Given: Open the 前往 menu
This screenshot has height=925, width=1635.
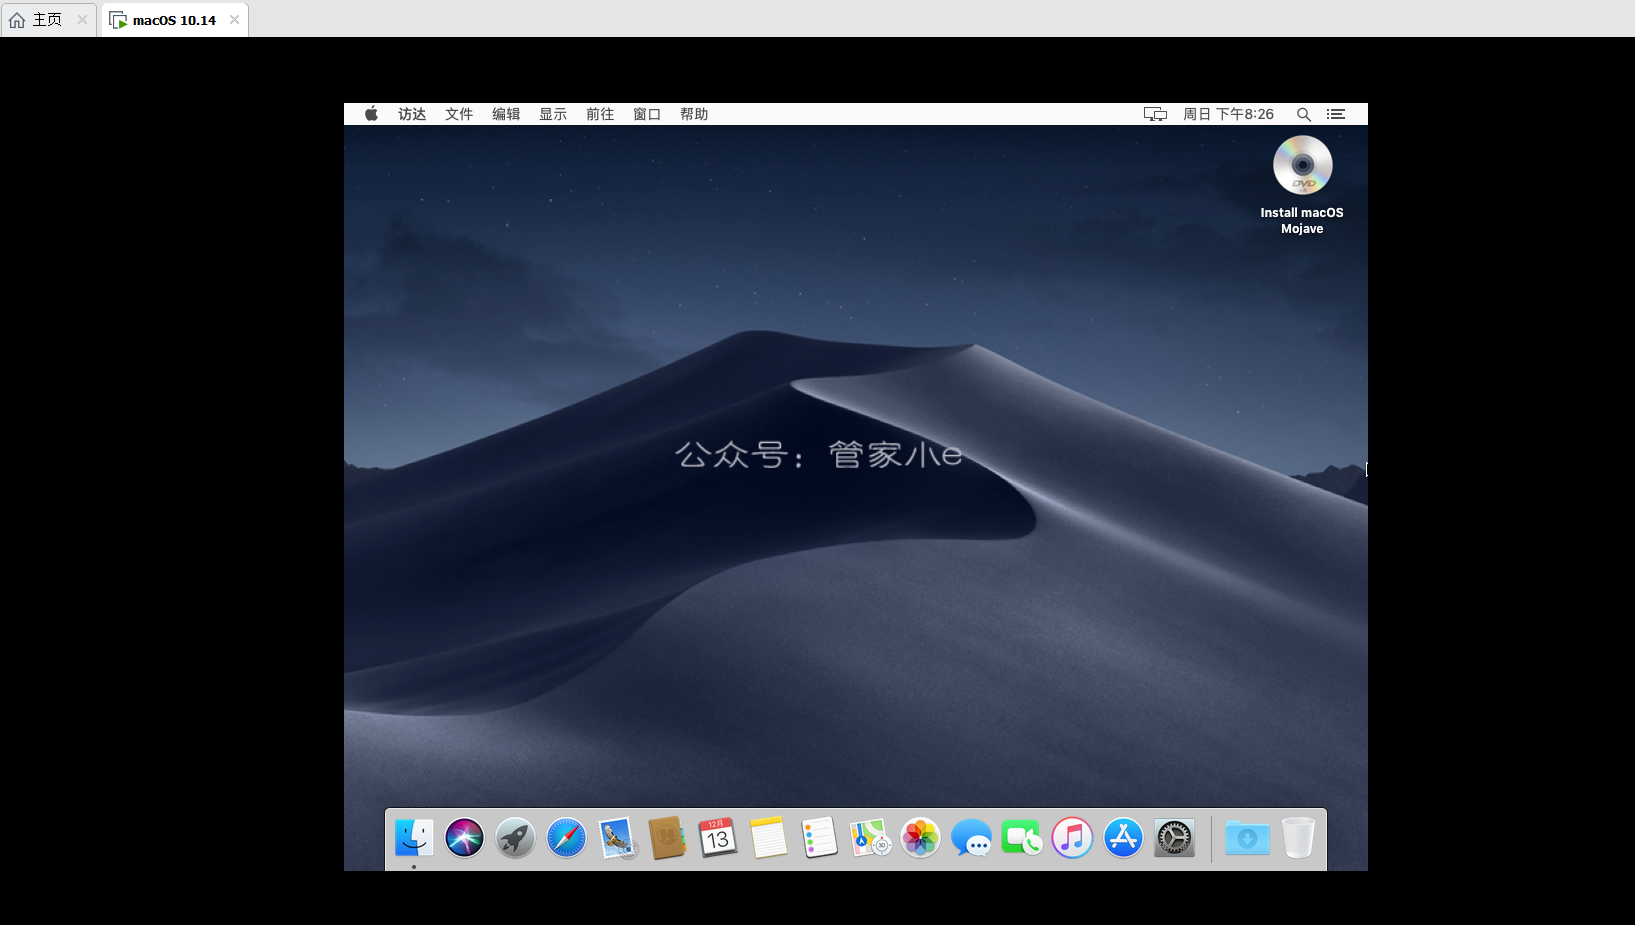Looking at the screenshot, I should click(x=600, y=114).
